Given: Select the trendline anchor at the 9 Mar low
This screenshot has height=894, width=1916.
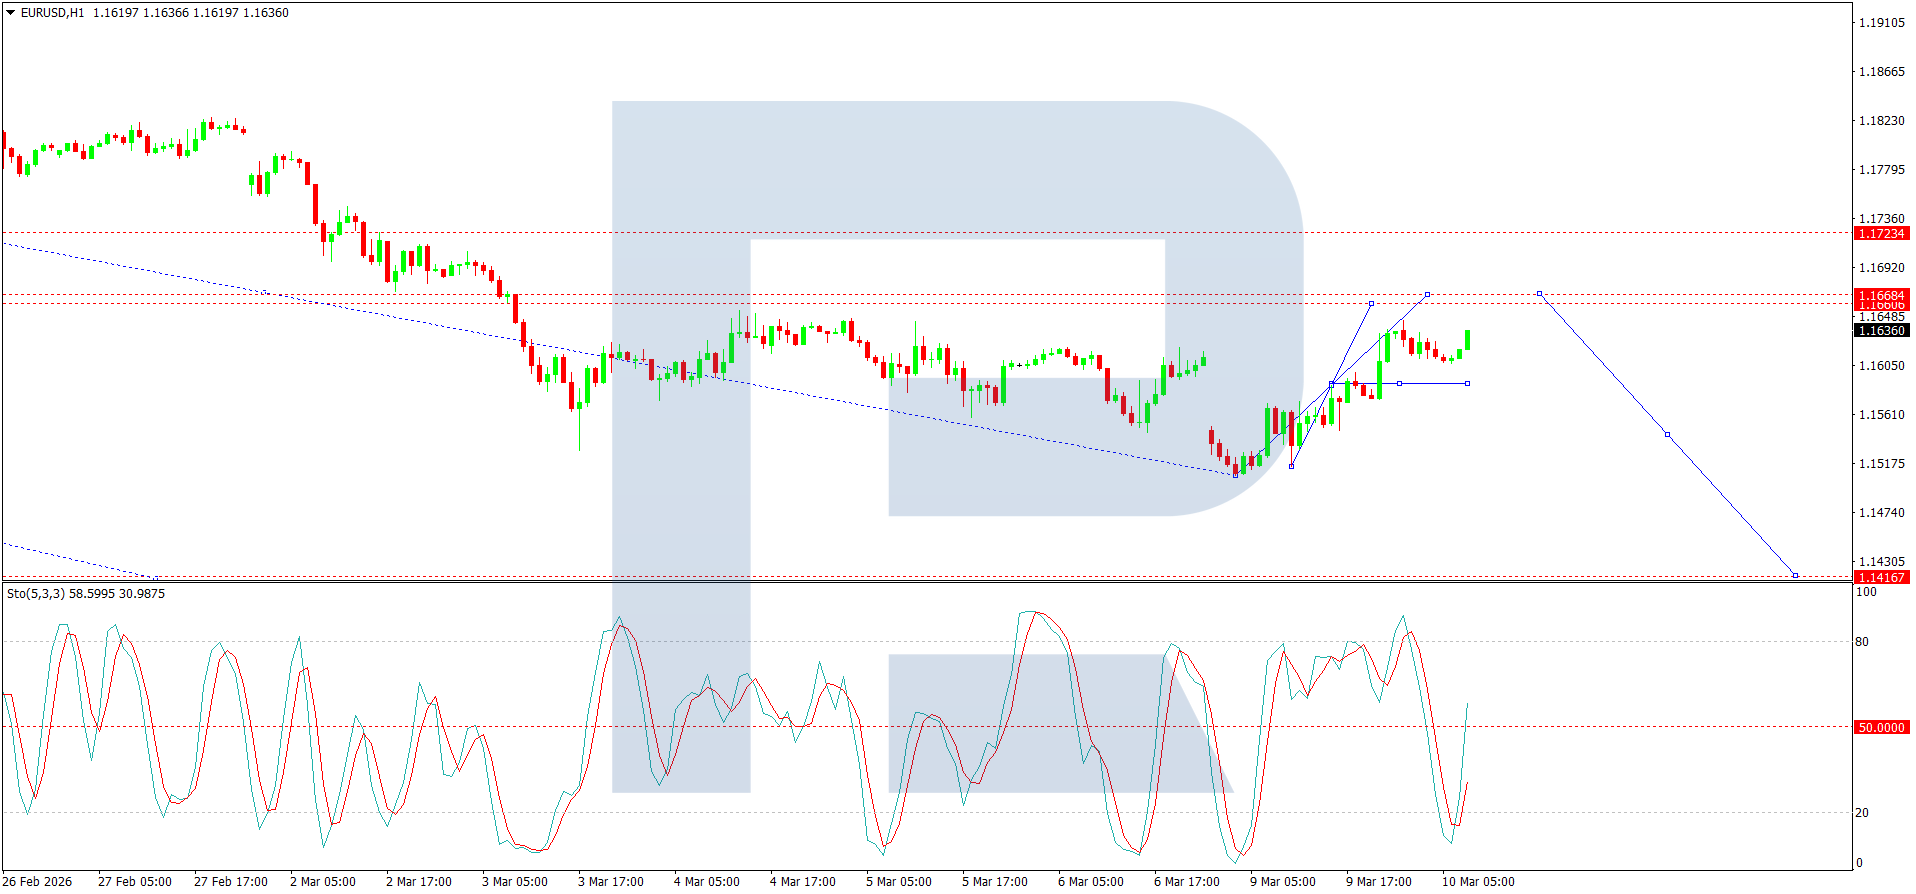Looking at the screenshot, I should coord(1235,475).
